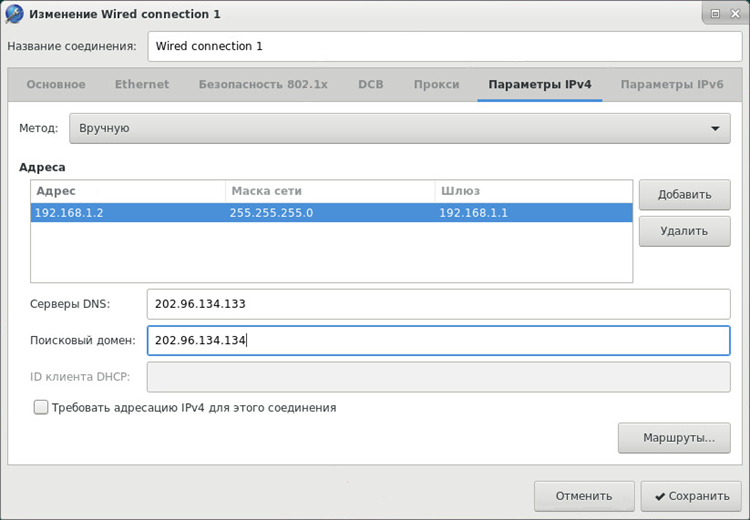Click Удалить to remove address
The width and height of the screenshot is (750, 520).
pos(684,231)
